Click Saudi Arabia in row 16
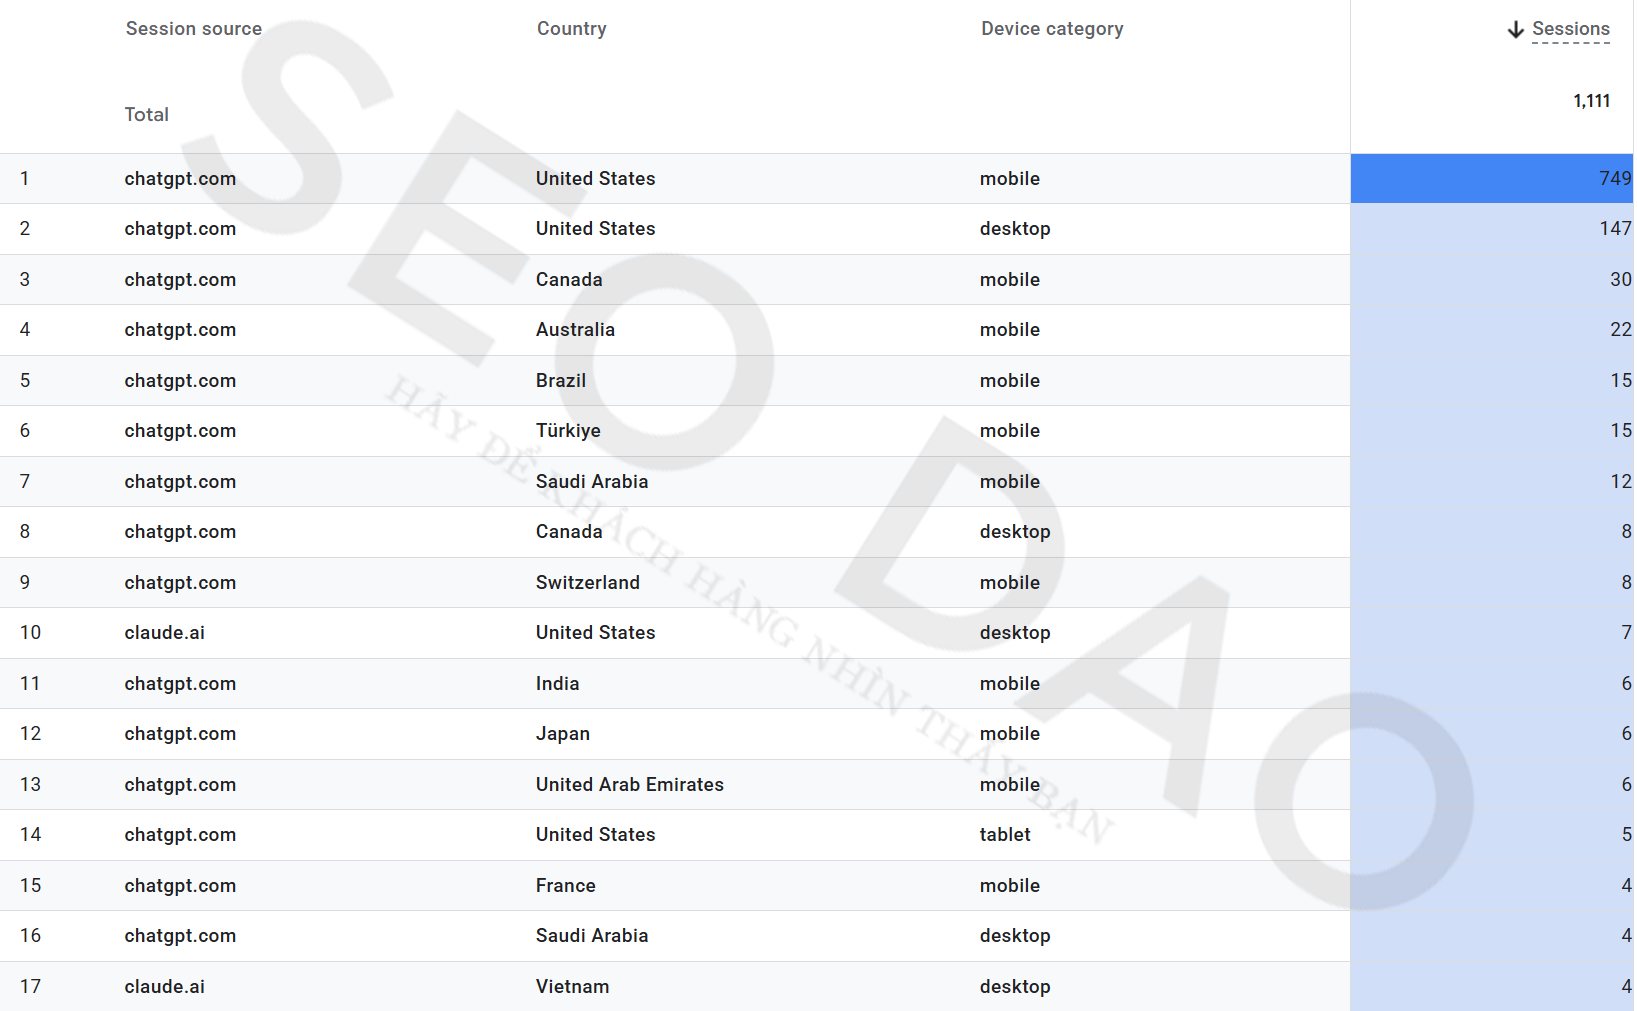1637x1011 pixels. coord(592,936)
